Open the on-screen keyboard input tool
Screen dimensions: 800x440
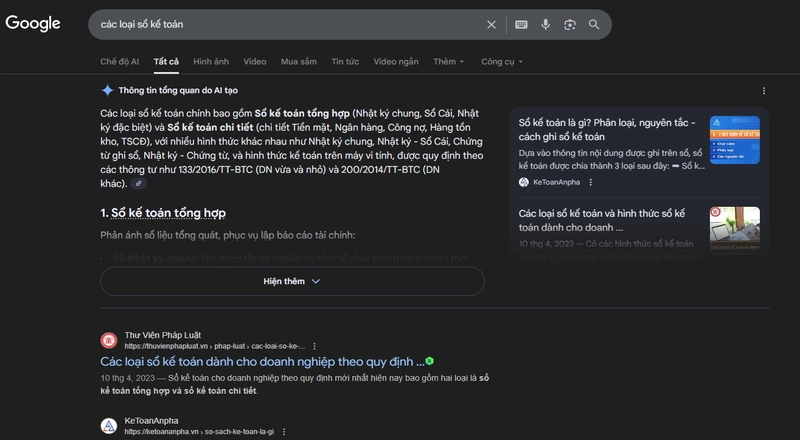(x=521, y=25)
